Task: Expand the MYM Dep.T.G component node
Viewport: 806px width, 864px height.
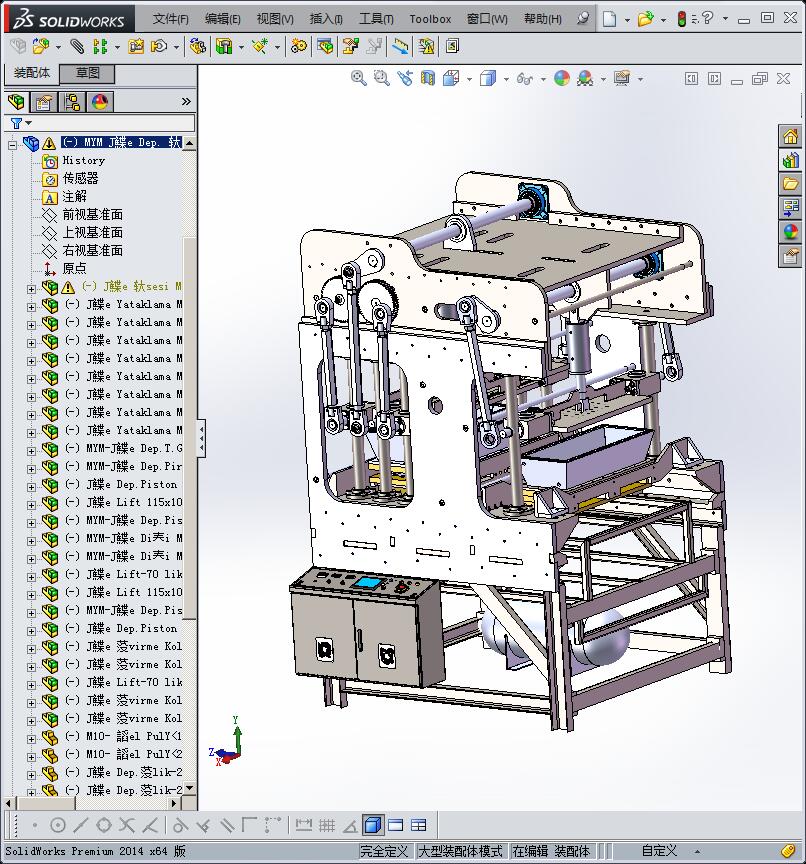Action: coord(31,449)
